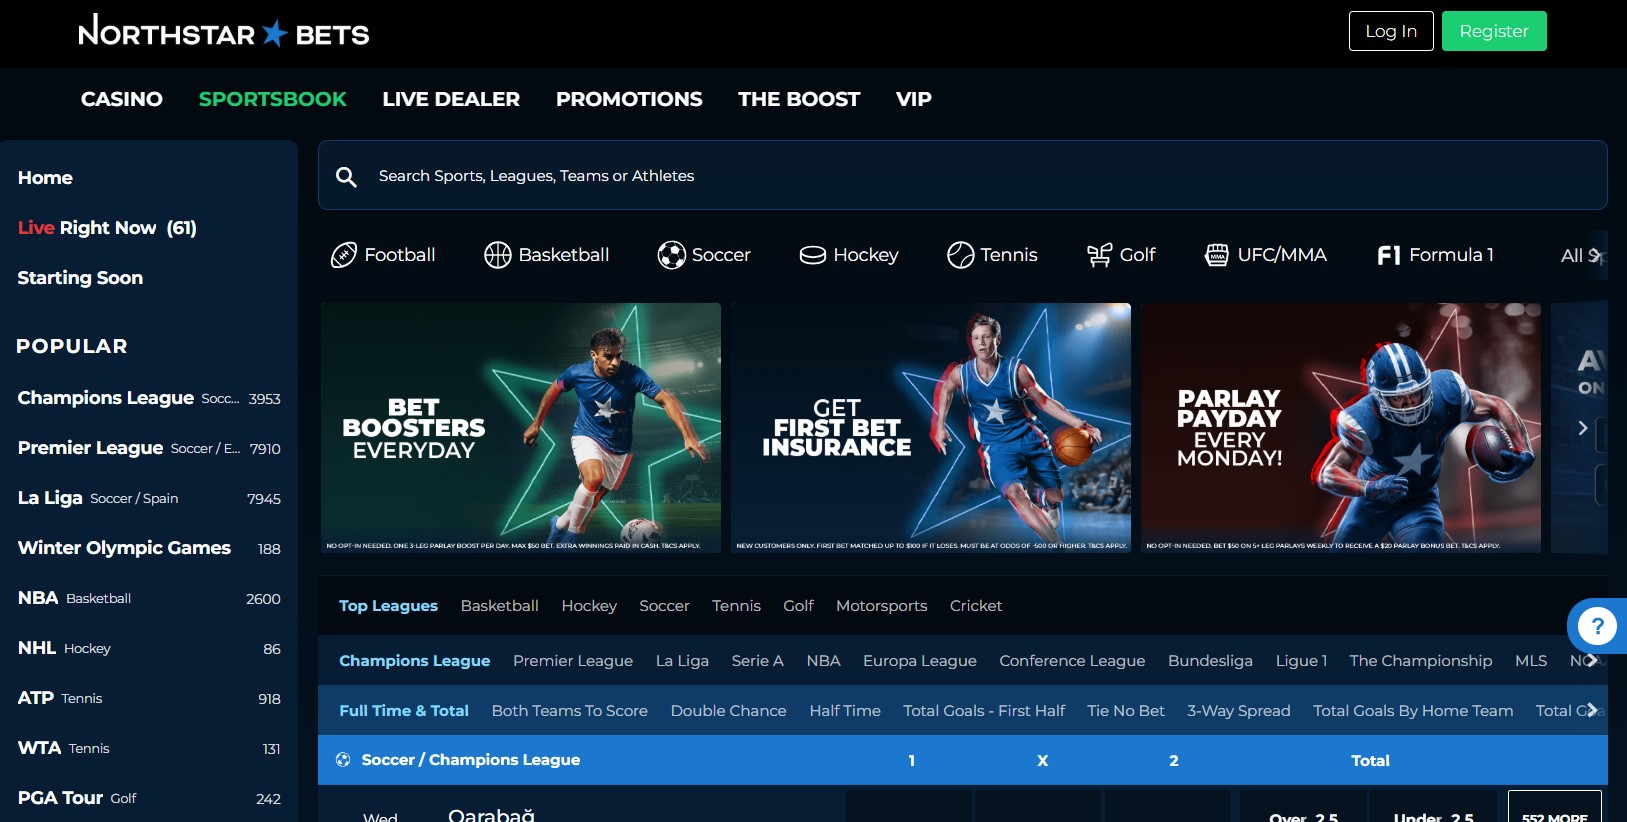Select the Tennis sport icon
Screen dimensions: 1627x822
[x=960, y=255]
